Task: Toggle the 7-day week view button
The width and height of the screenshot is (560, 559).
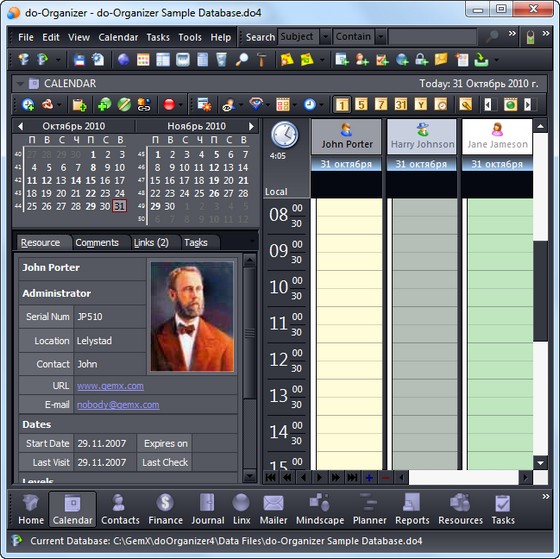Action: click(381, 105)
